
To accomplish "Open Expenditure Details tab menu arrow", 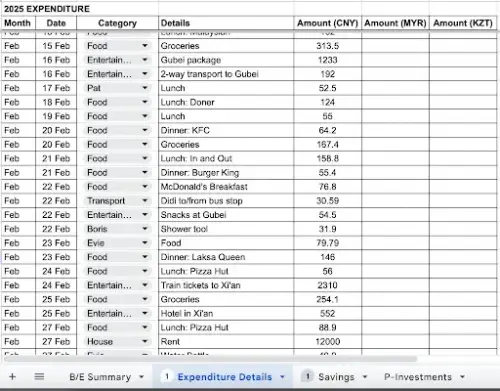I will click(x=282, y=377).
